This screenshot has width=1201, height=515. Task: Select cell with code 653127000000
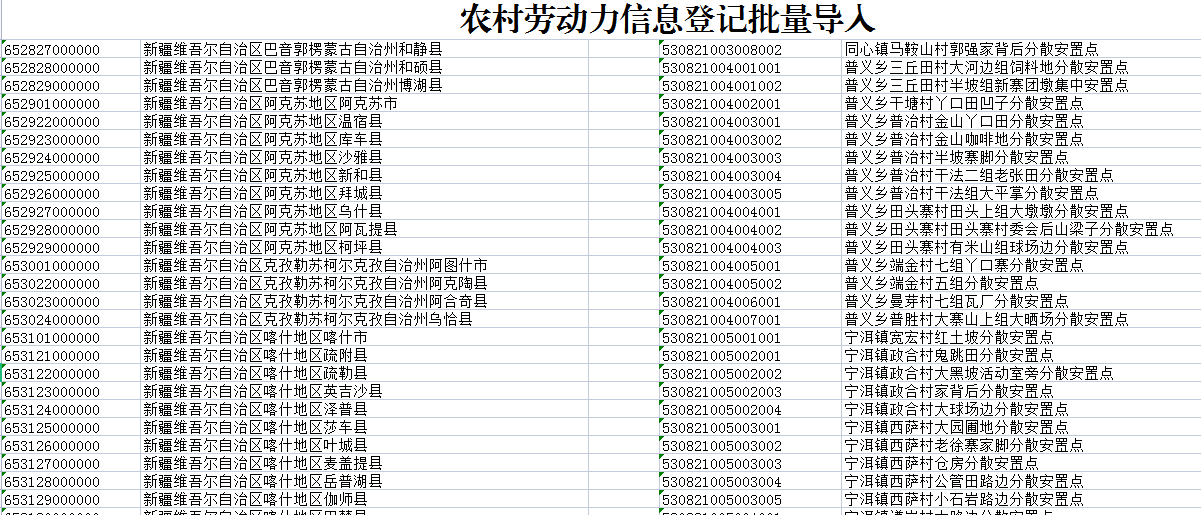coord(71,464)
